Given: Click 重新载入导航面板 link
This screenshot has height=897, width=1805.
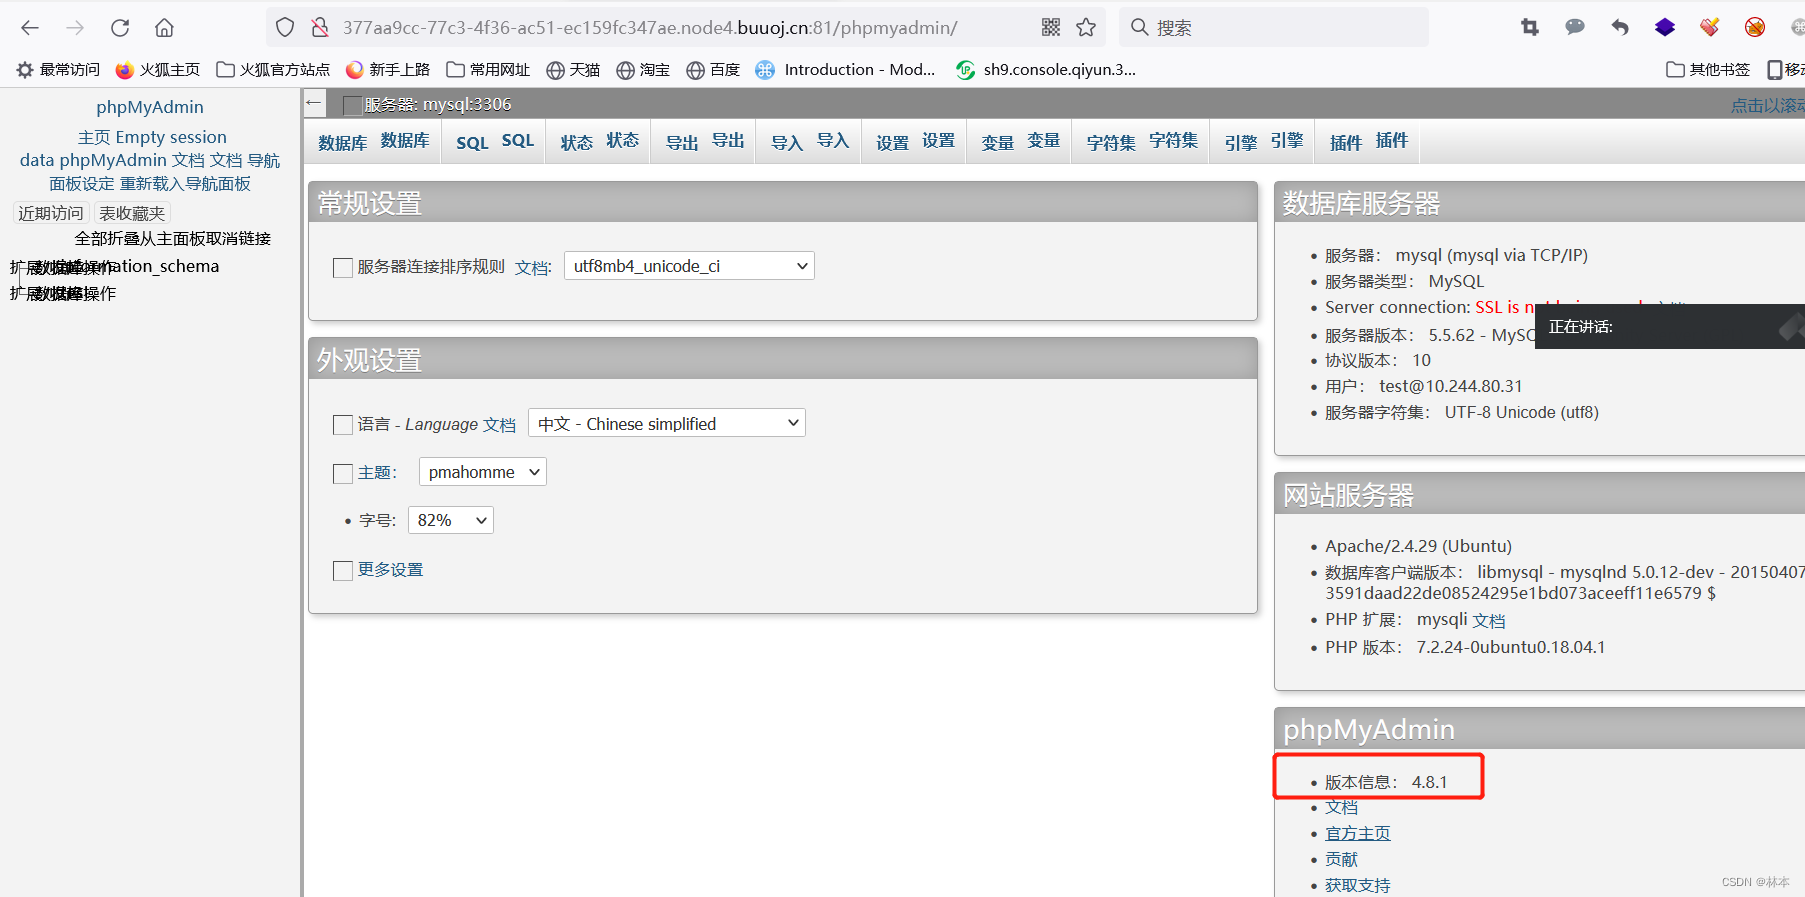Looking at the screenshot, I should click(186, 184).
